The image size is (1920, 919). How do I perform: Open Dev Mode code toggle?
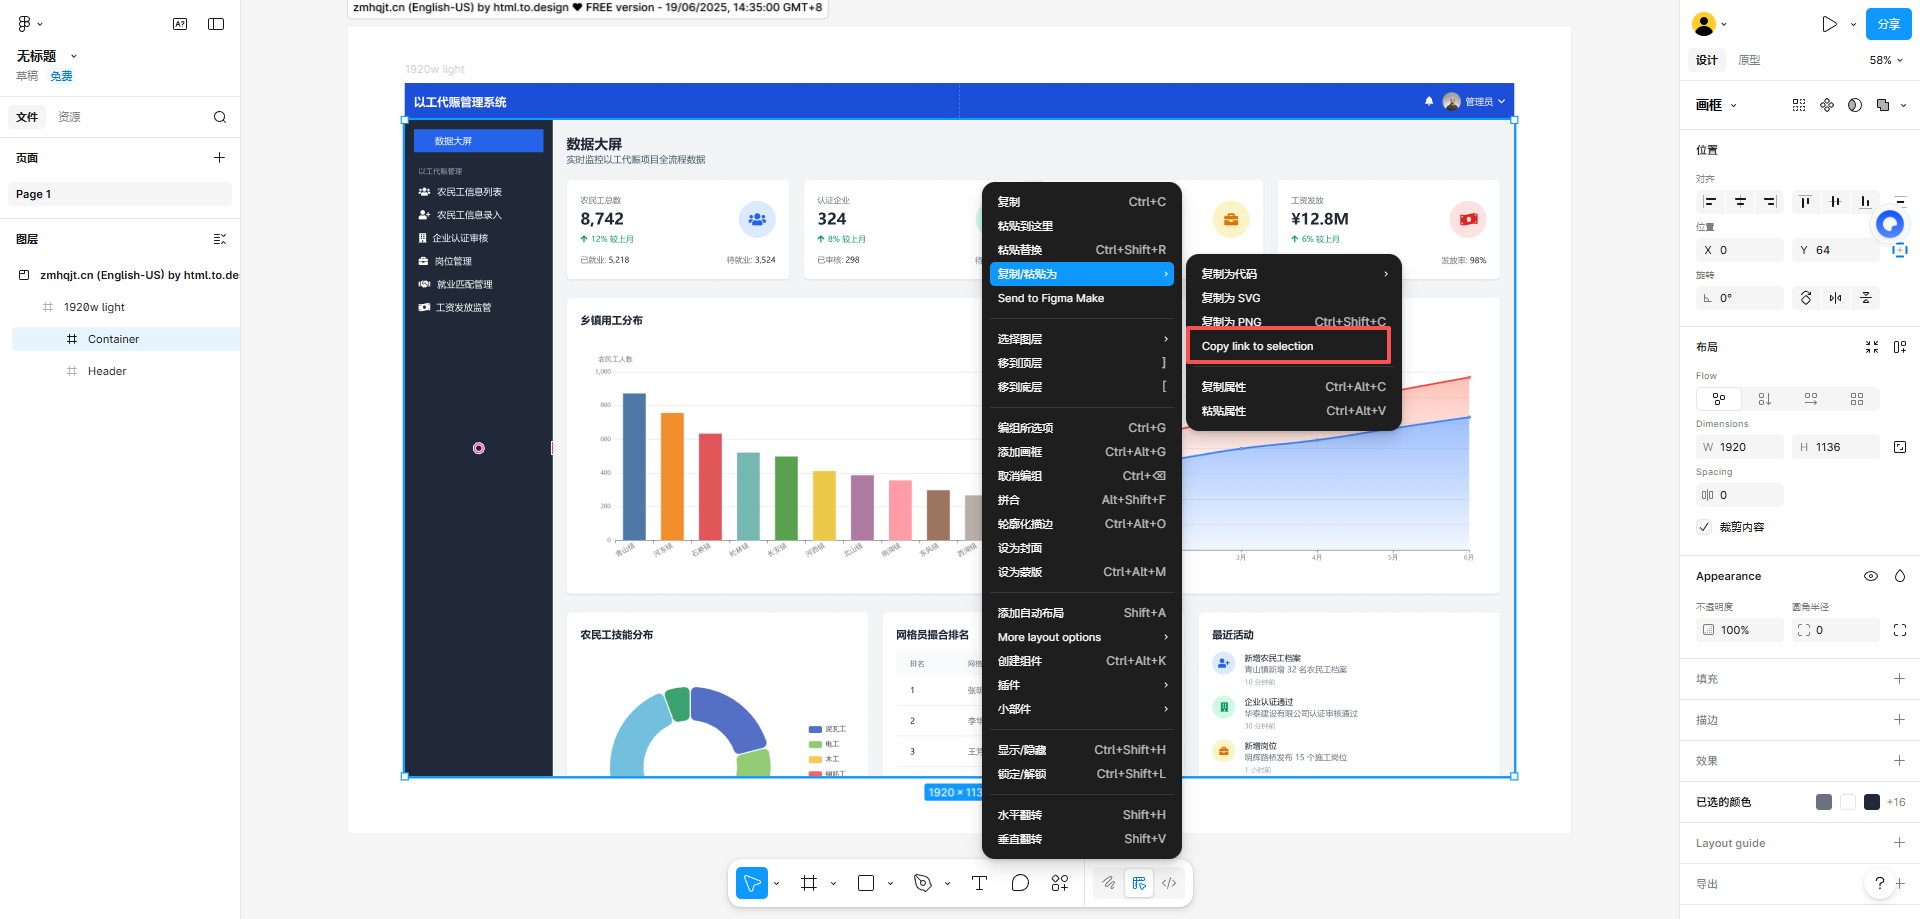(x=1169, y=883)
